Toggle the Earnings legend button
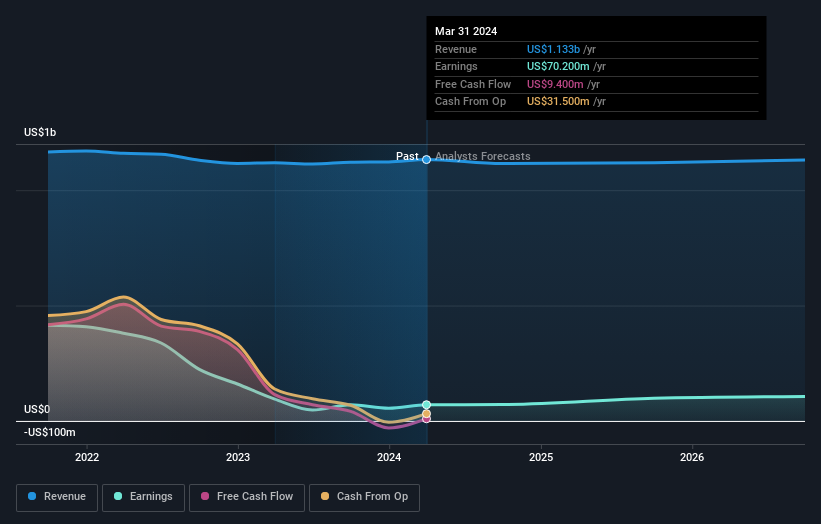821x524 pixels. click(143, 497)
